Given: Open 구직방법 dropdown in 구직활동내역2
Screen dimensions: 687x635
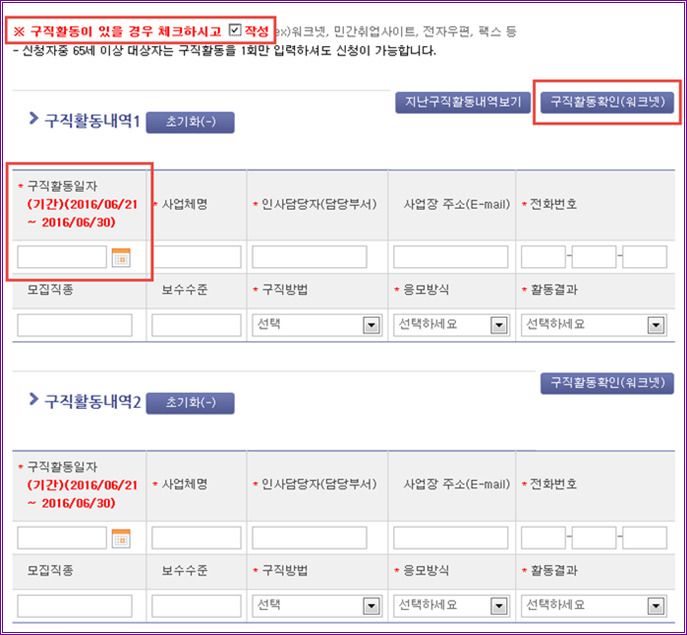Looking at the screenshot, I should click(317, 606).
